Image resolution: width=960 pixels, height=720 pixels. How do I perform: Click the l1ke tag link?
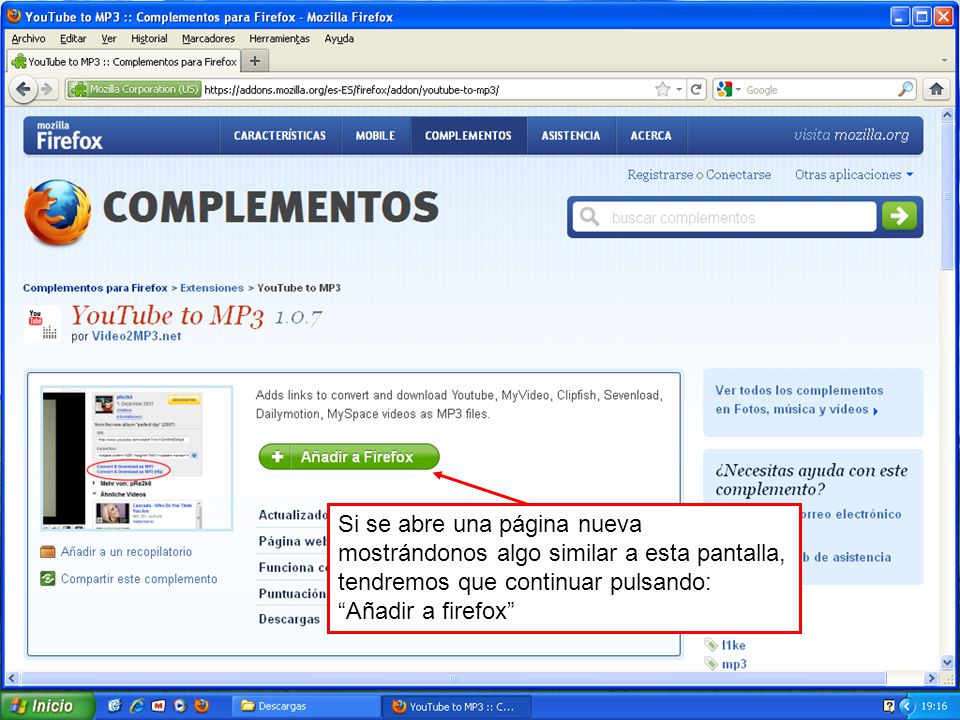click(733, 645)
